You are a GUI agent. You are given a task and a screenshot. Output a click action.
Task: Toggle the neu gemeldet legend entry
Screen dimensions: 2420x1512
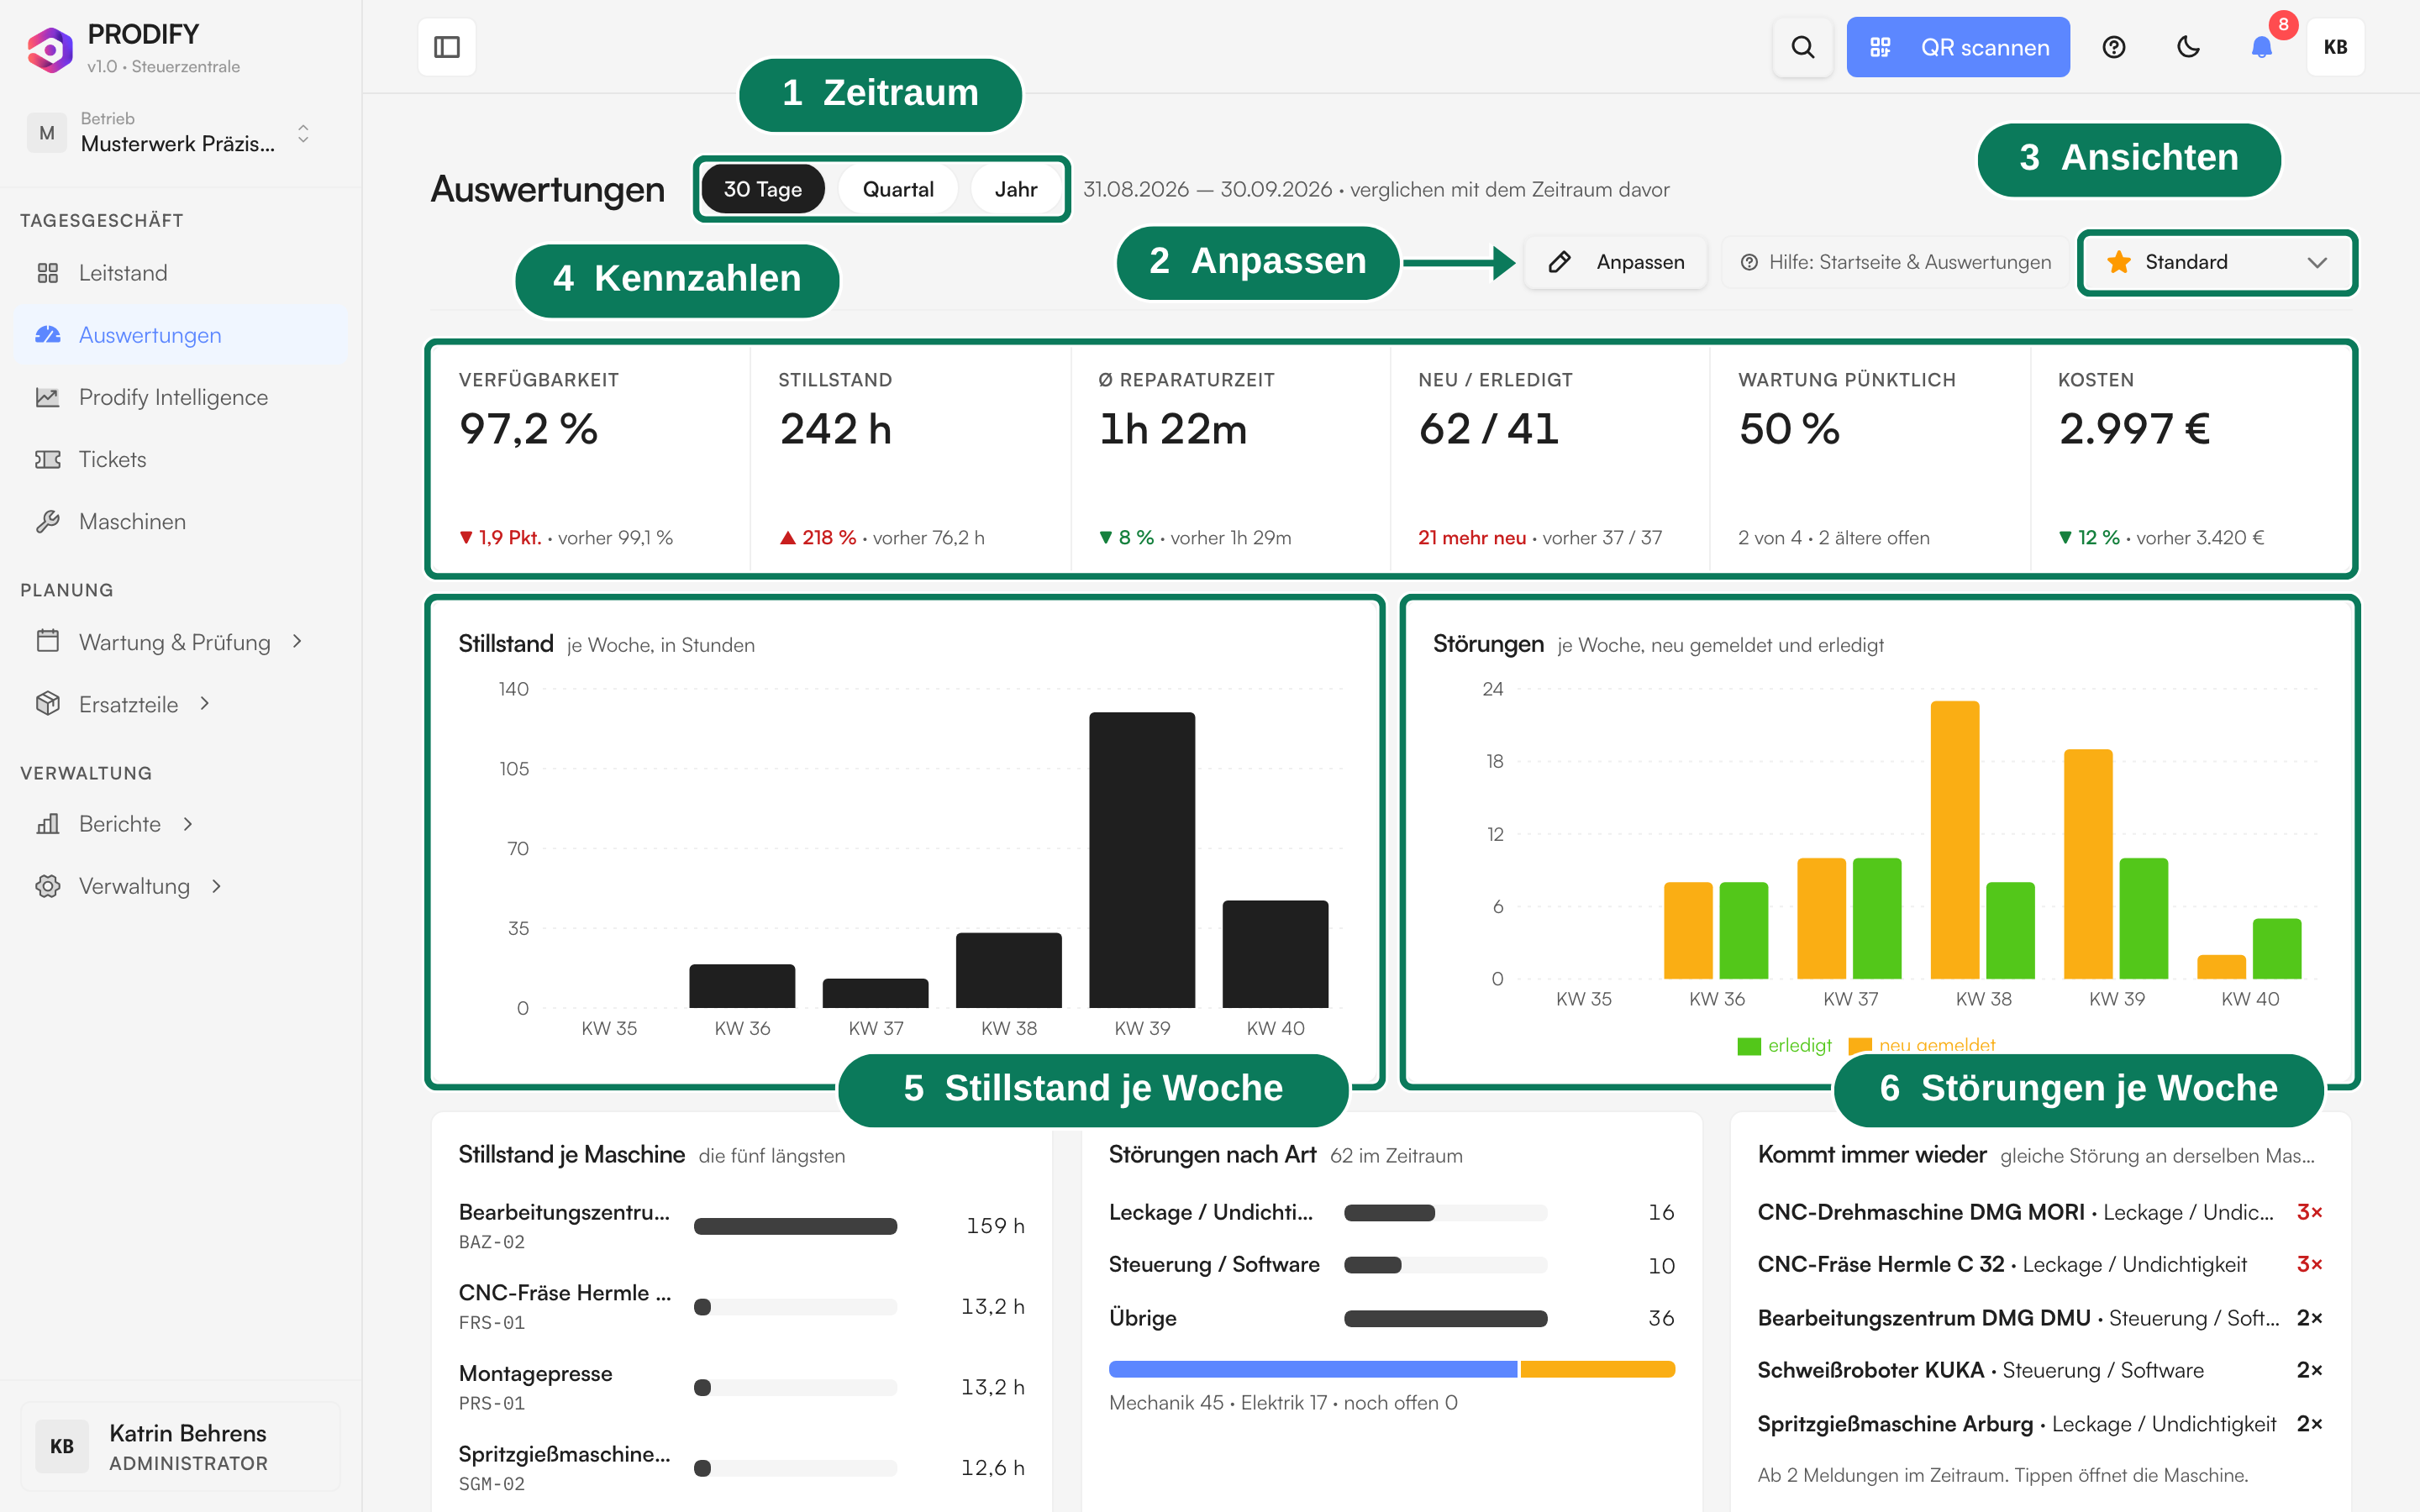tap(1922, 1045)
